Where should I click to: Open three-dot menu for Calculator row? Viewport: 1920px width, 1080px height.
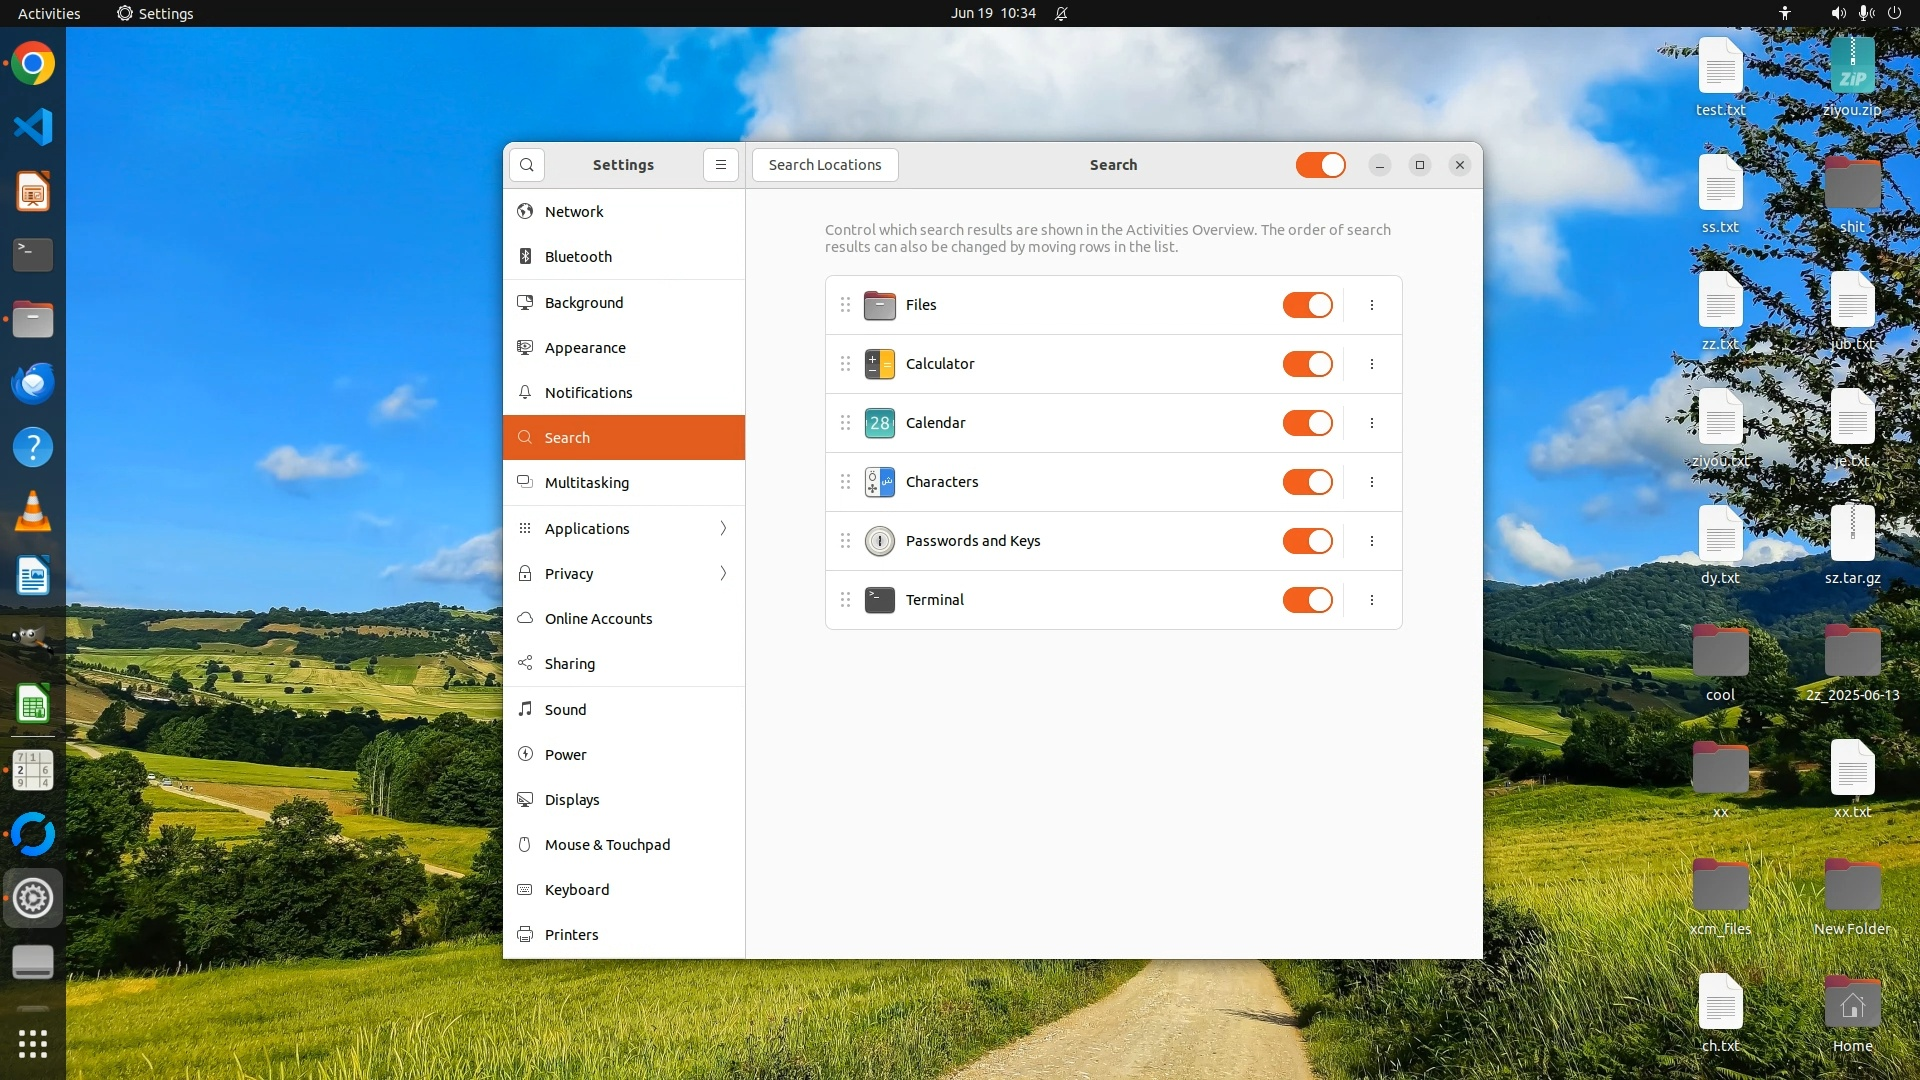click(1371, 364)
